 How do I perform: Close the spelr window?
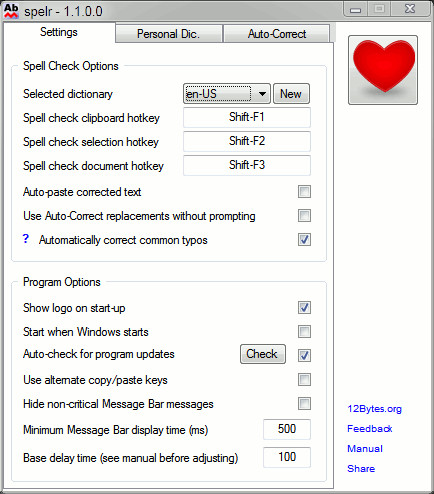410,9
